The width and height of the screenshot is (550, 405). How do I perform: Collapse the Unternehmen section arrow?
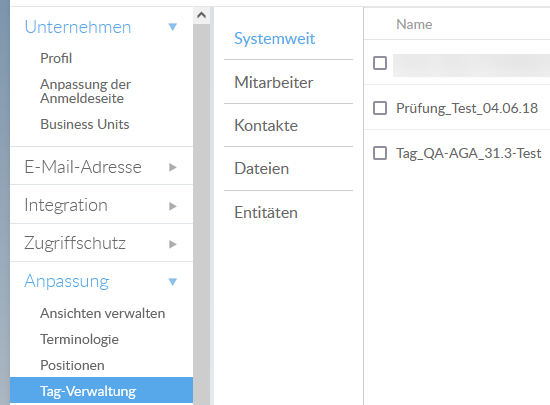tap(173, 27)
